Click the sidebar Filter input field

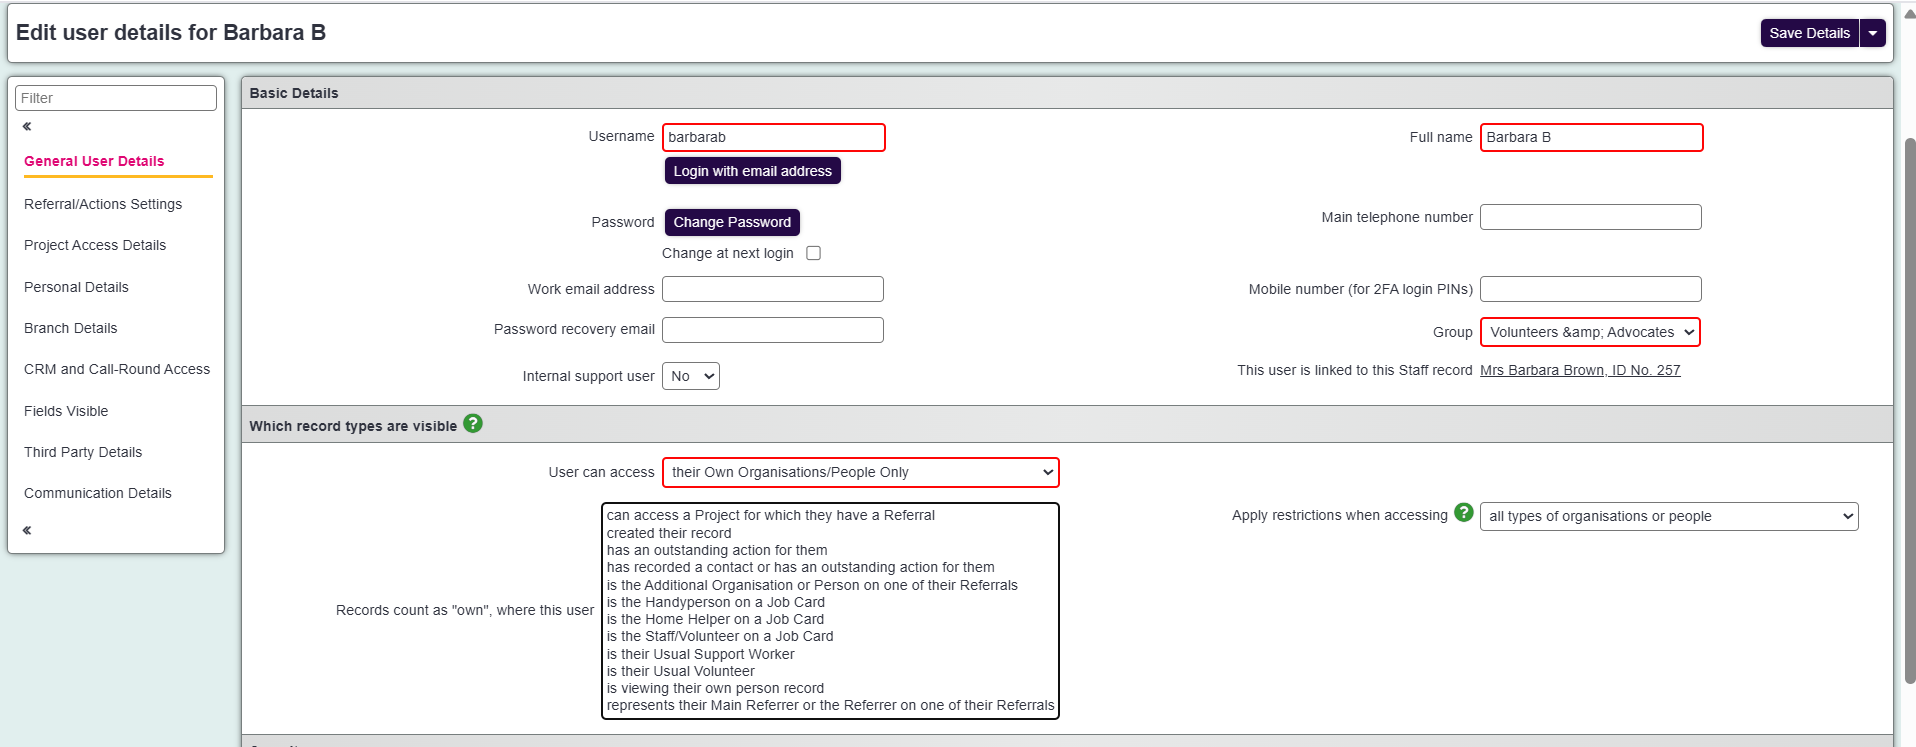[x=116, y=98]
